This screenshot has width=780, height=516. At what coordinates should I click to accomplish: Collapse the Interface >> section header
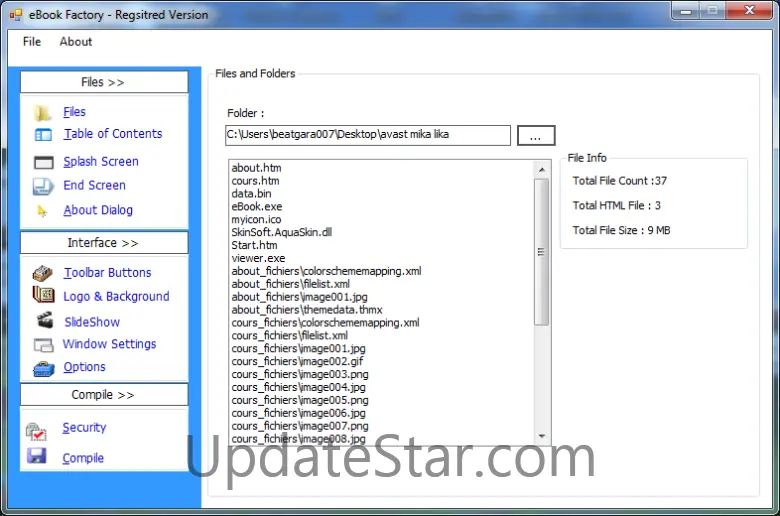(104, 243)
